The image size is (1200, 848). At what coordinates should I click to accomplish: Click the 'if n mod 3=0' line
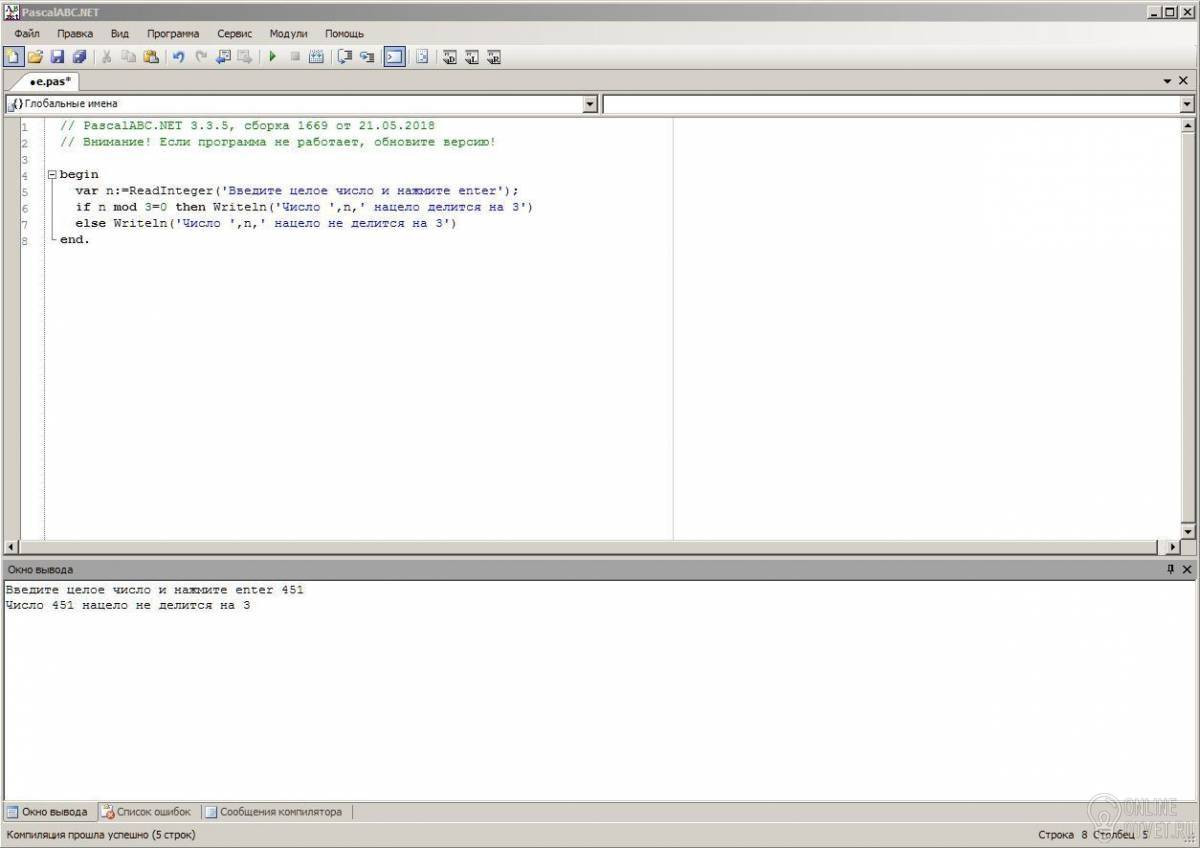[x=305, y=207]
